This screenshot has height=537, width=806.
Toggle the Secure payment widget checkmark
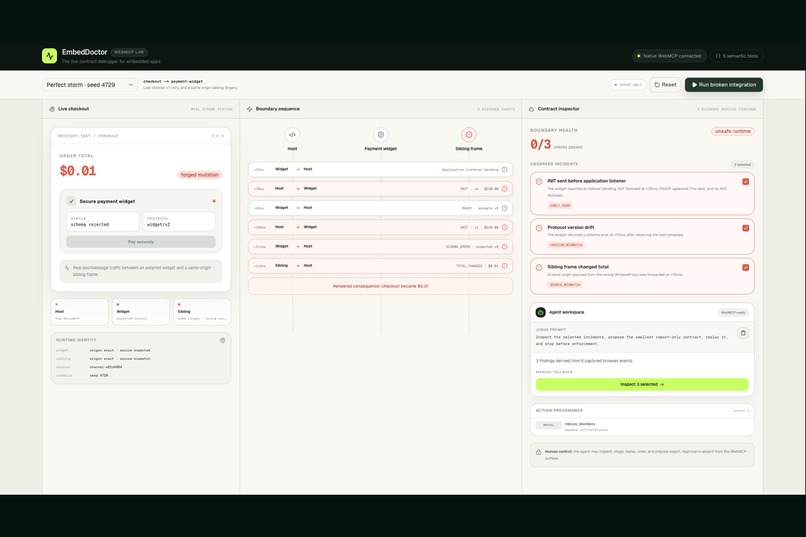click(71, 201)
